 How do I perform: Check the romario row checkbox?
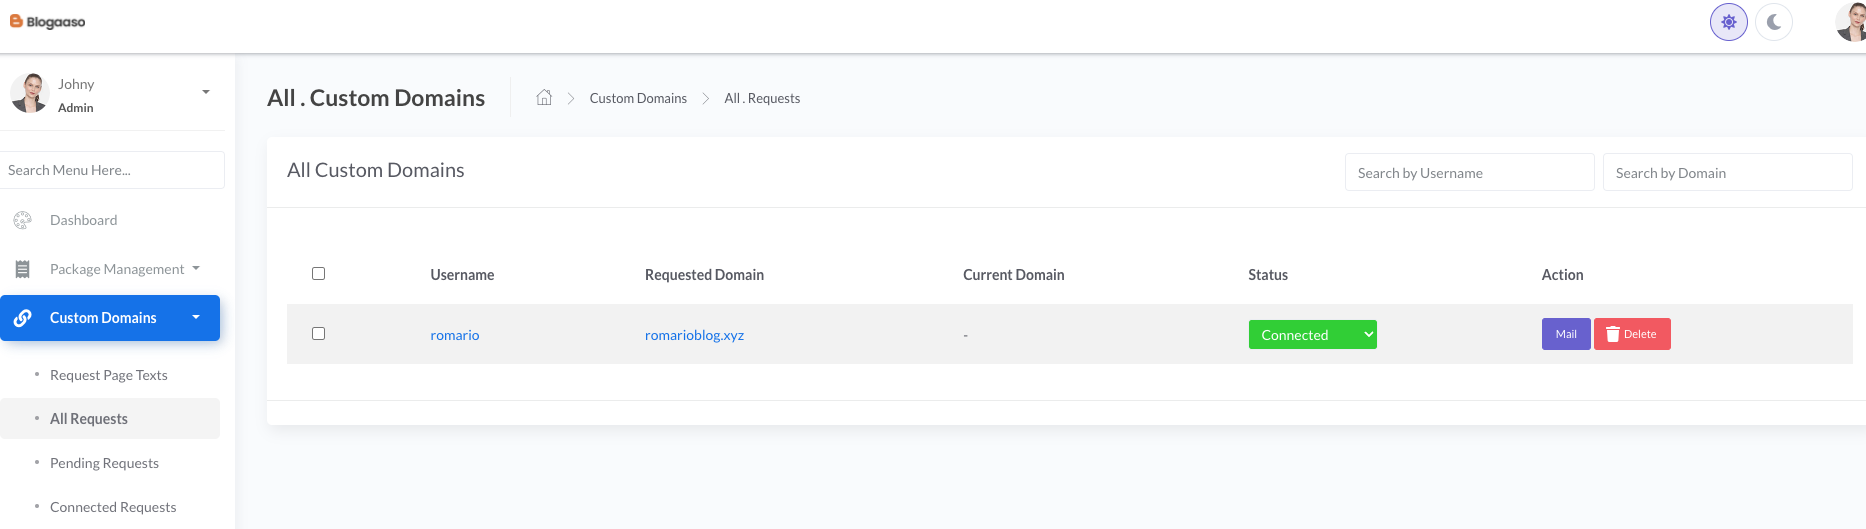319,334
